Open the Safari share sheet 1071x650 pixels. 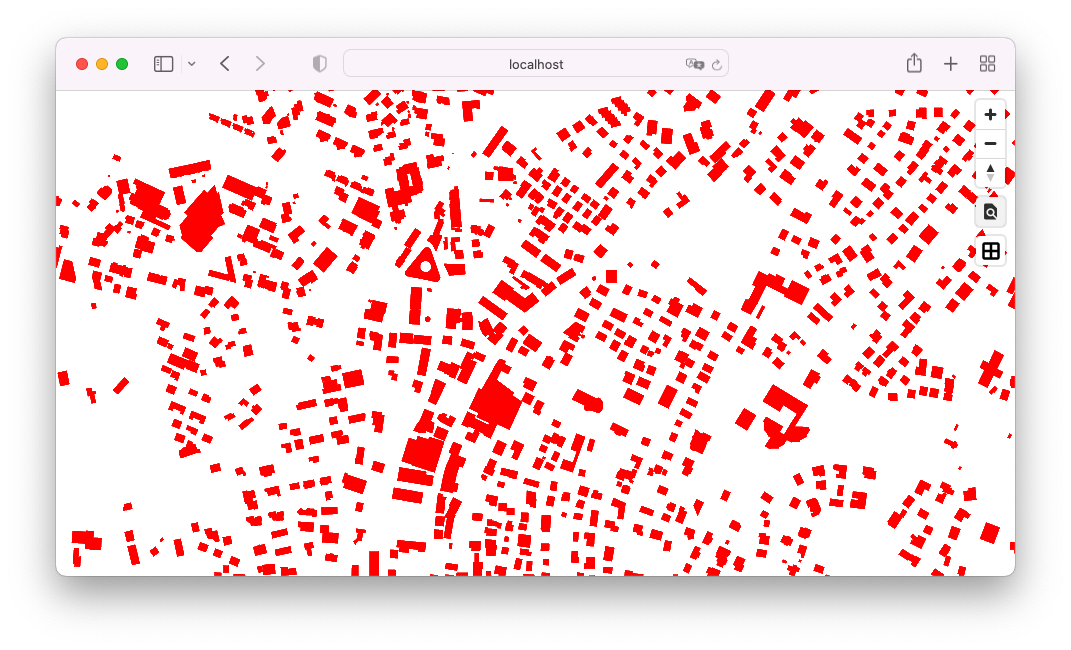914,63
